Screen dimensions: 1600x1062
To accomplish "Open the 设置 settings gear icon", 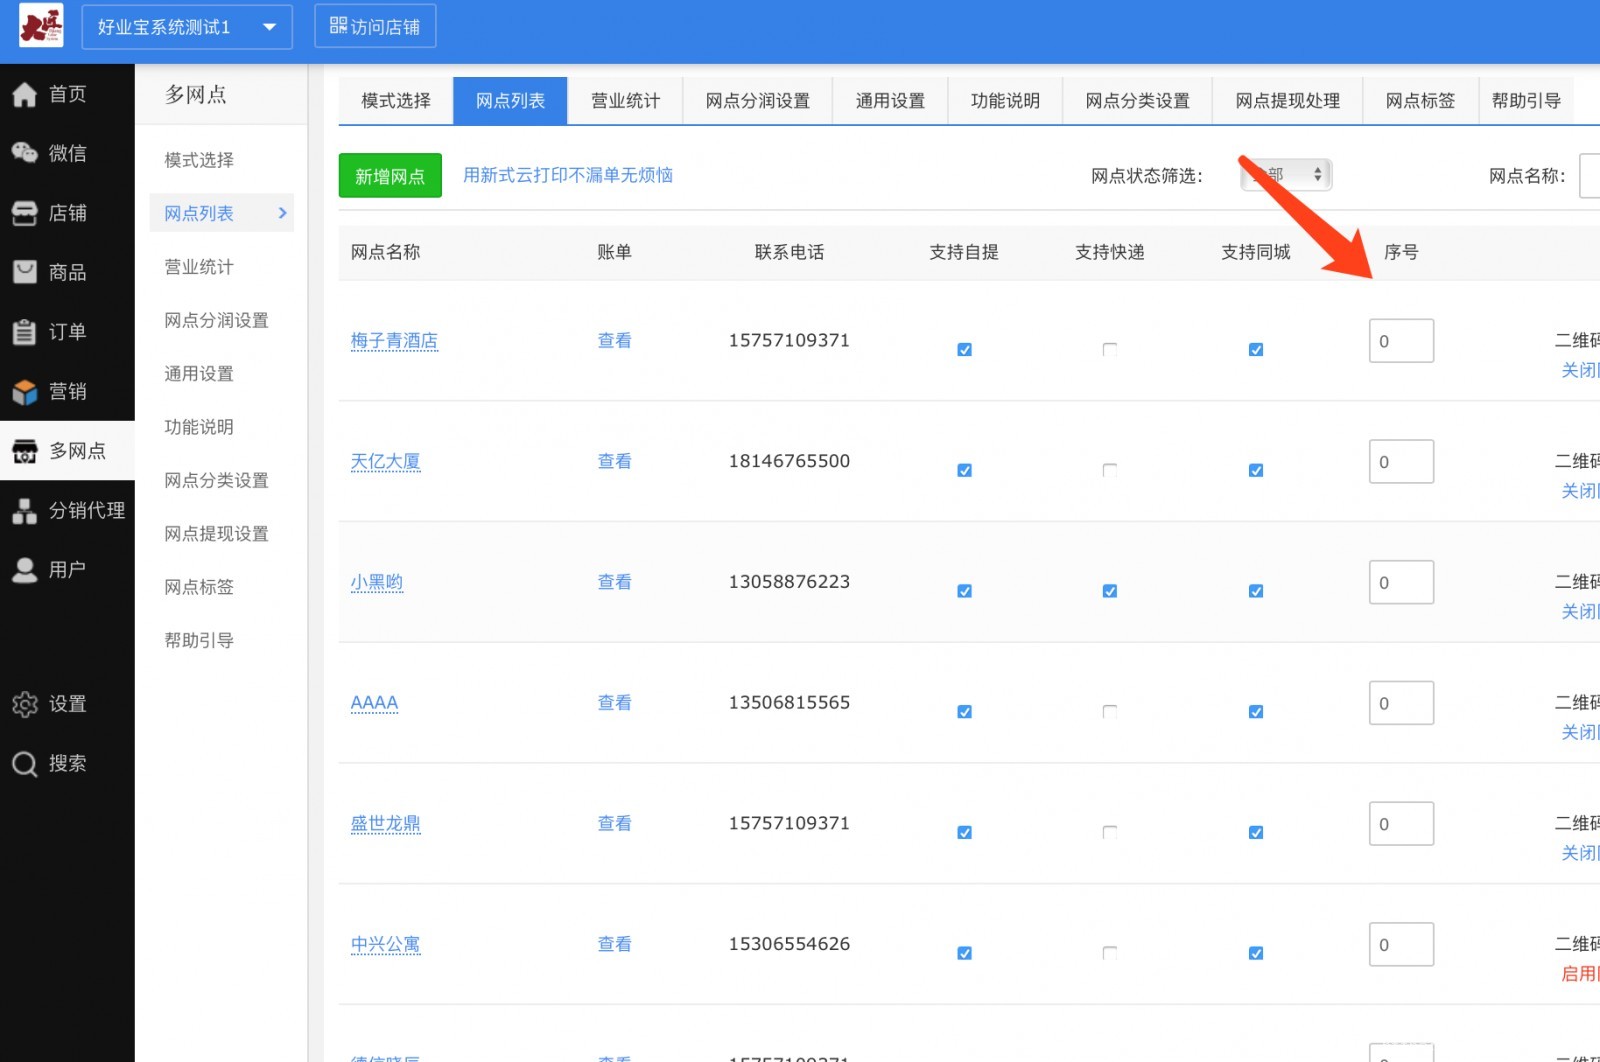I will click(25, 704).
